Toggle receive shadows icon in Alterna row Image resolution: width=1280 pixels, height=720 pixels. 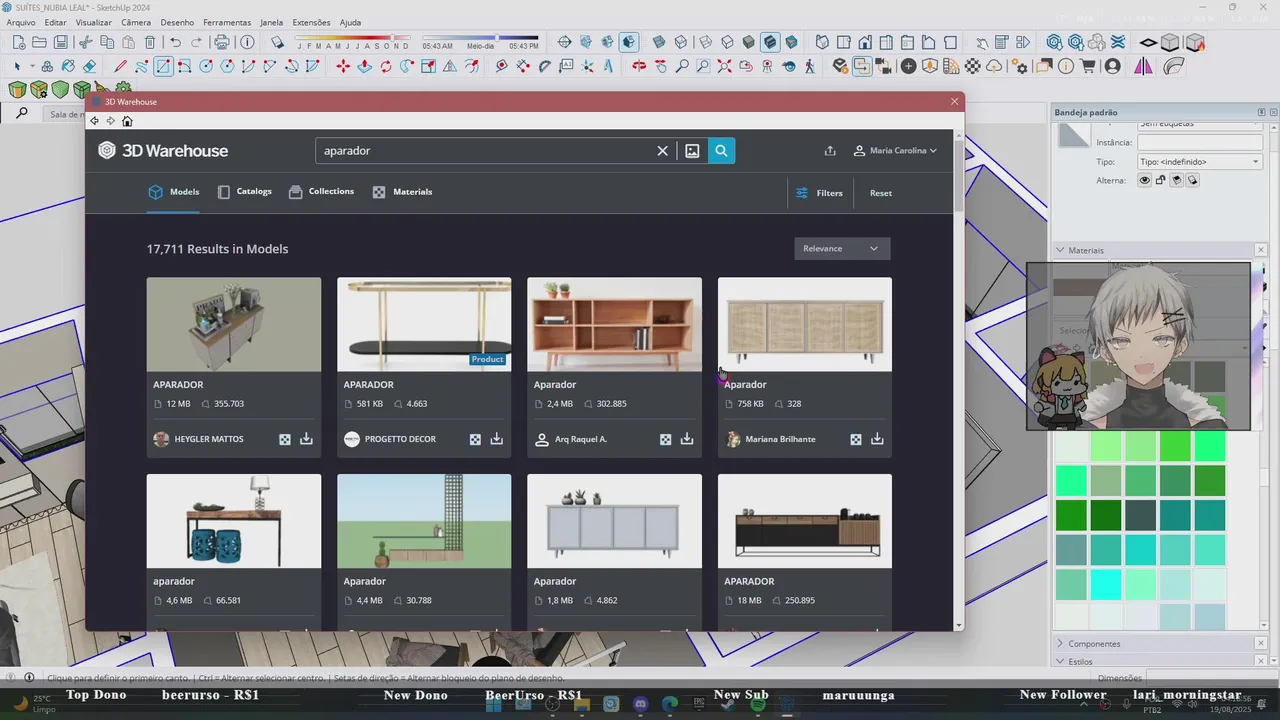click(1177, 180)
